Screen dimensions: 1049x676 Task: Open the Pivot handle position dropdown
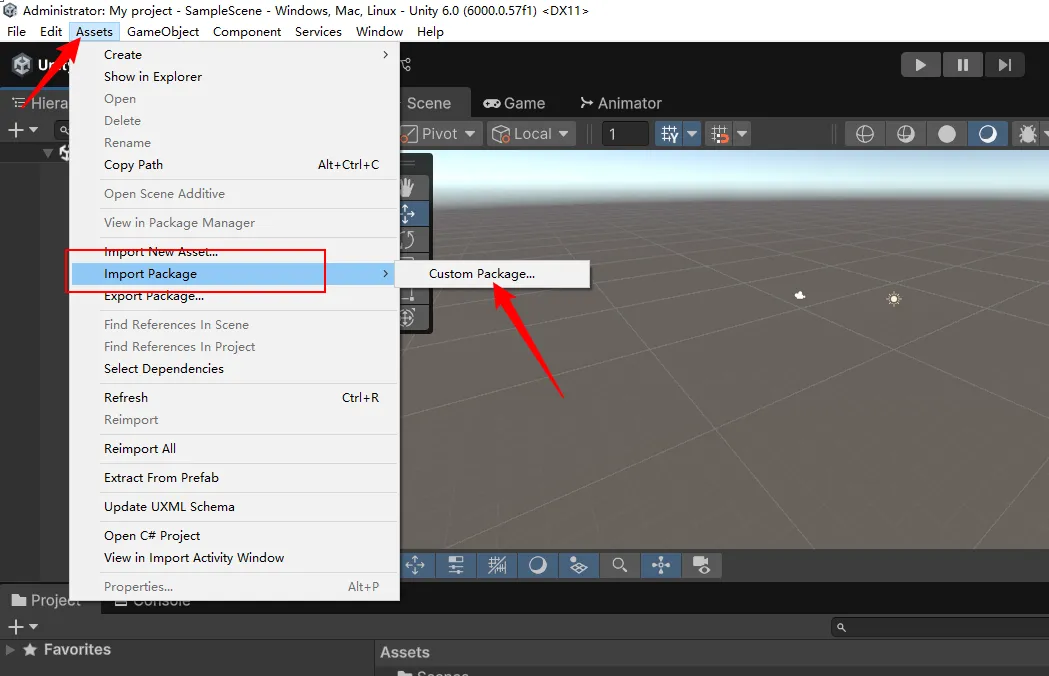(x=440, y=134)
